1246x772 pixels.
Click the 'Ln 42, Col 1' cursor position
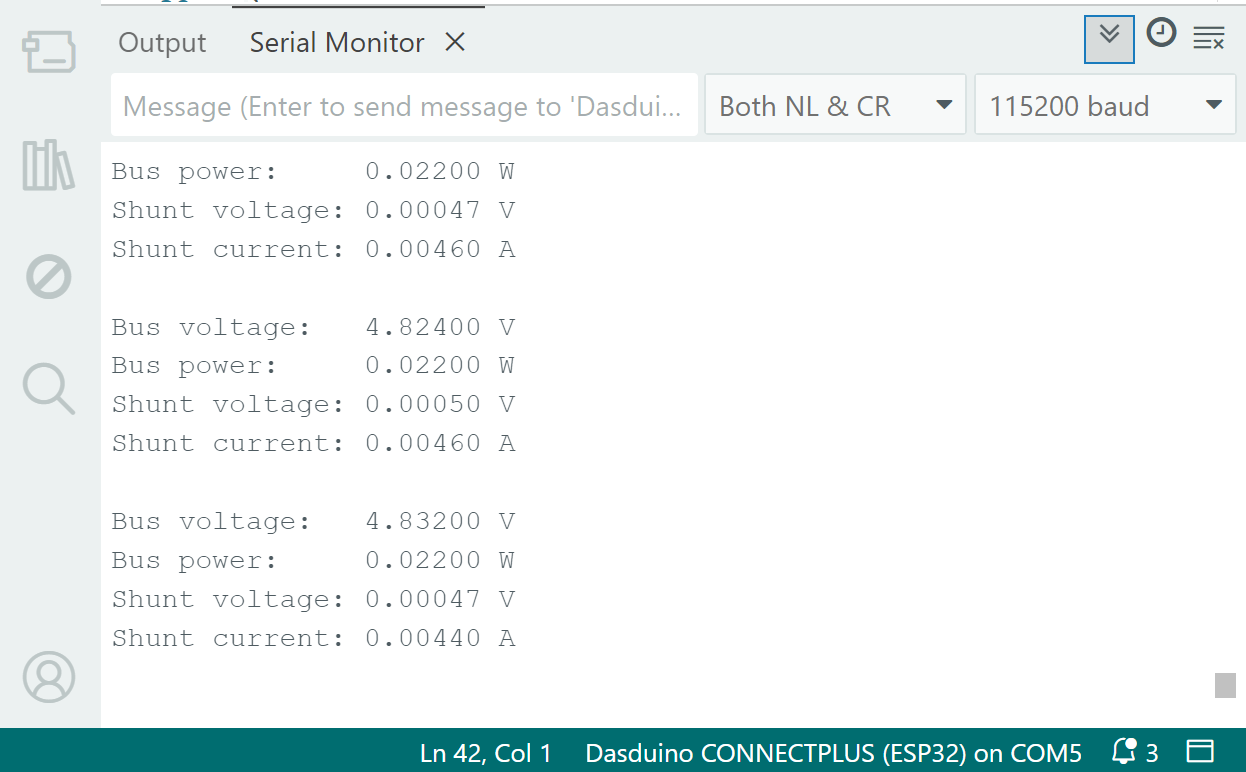(x=486, y=752)
